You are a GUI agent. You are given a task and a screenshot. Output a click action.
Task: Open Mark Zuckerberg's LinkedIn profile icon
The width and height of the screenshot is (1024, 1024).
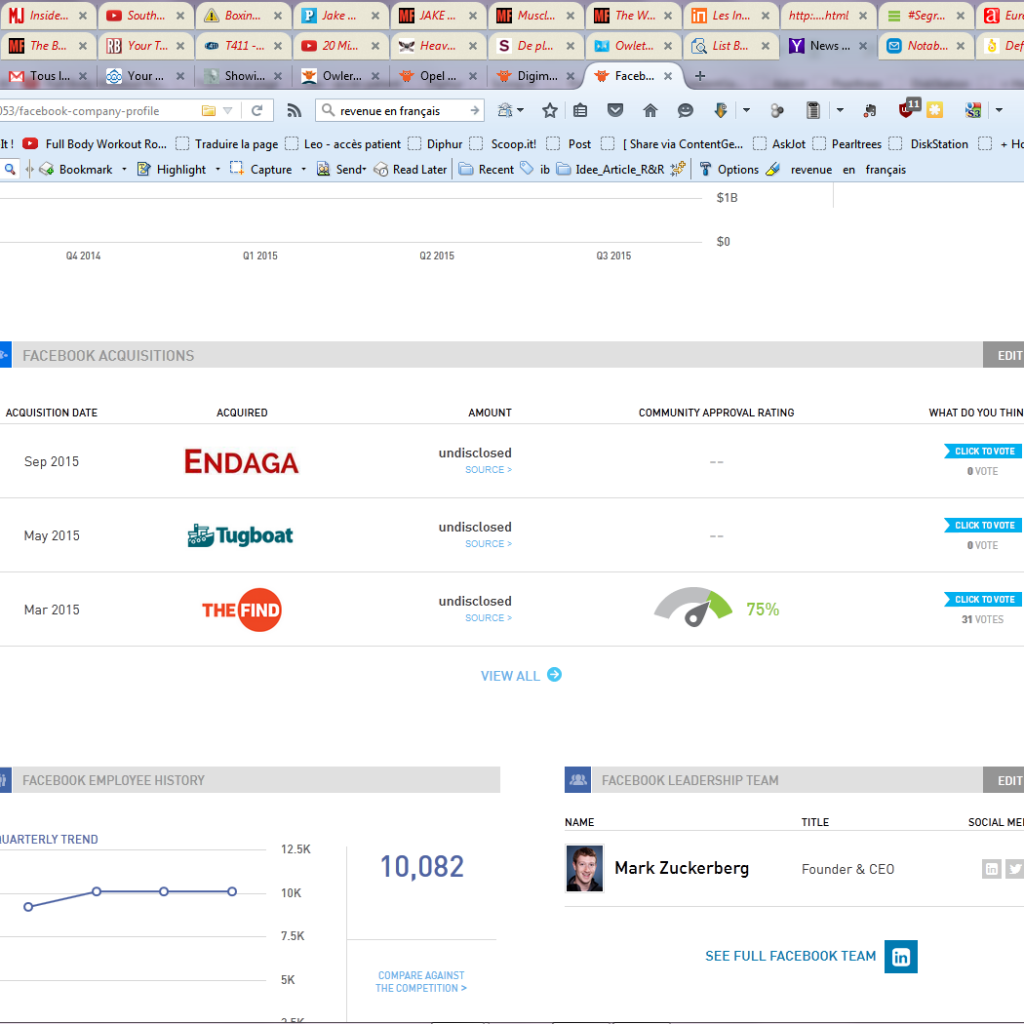click(x=991, y=869)
